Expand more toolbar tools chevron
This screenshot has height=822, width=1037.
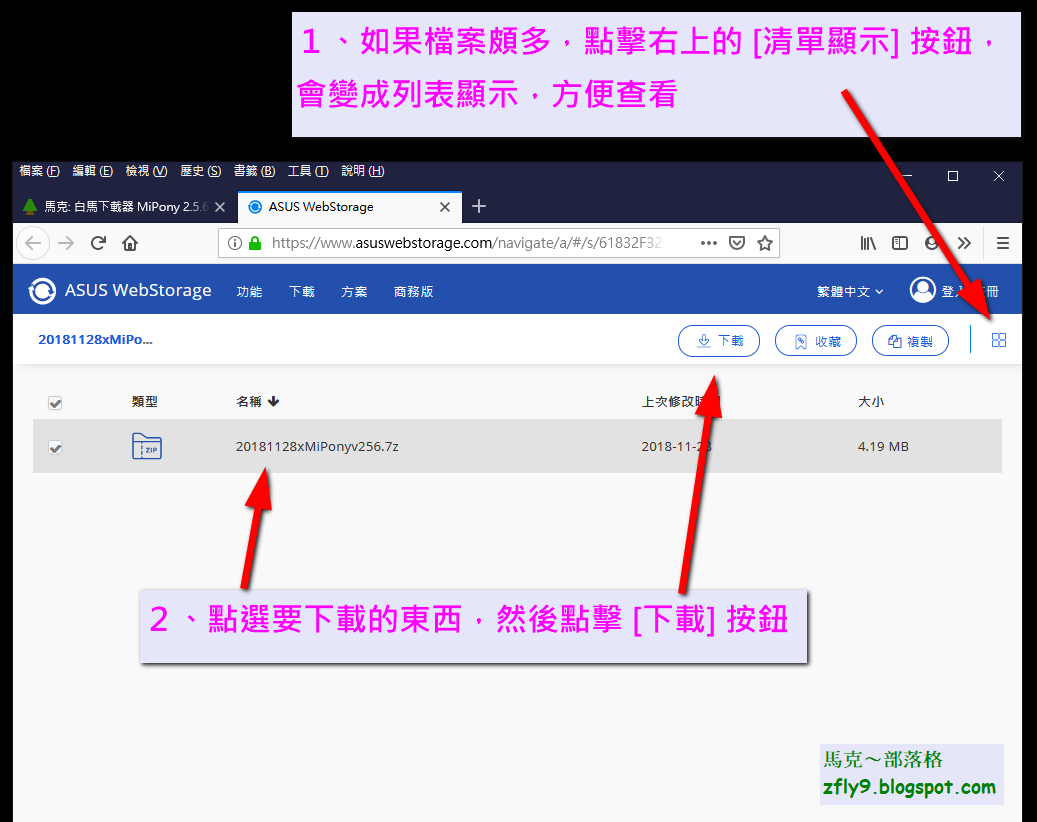pyautogui.click(x=964, y=243)
